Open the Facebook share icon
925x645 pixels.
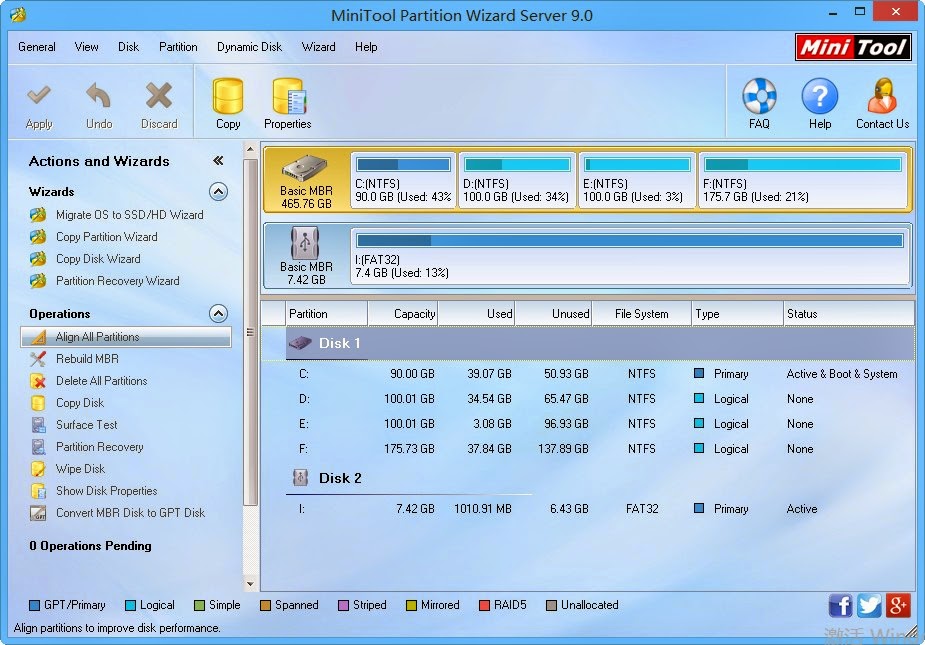tap(840, 605)
